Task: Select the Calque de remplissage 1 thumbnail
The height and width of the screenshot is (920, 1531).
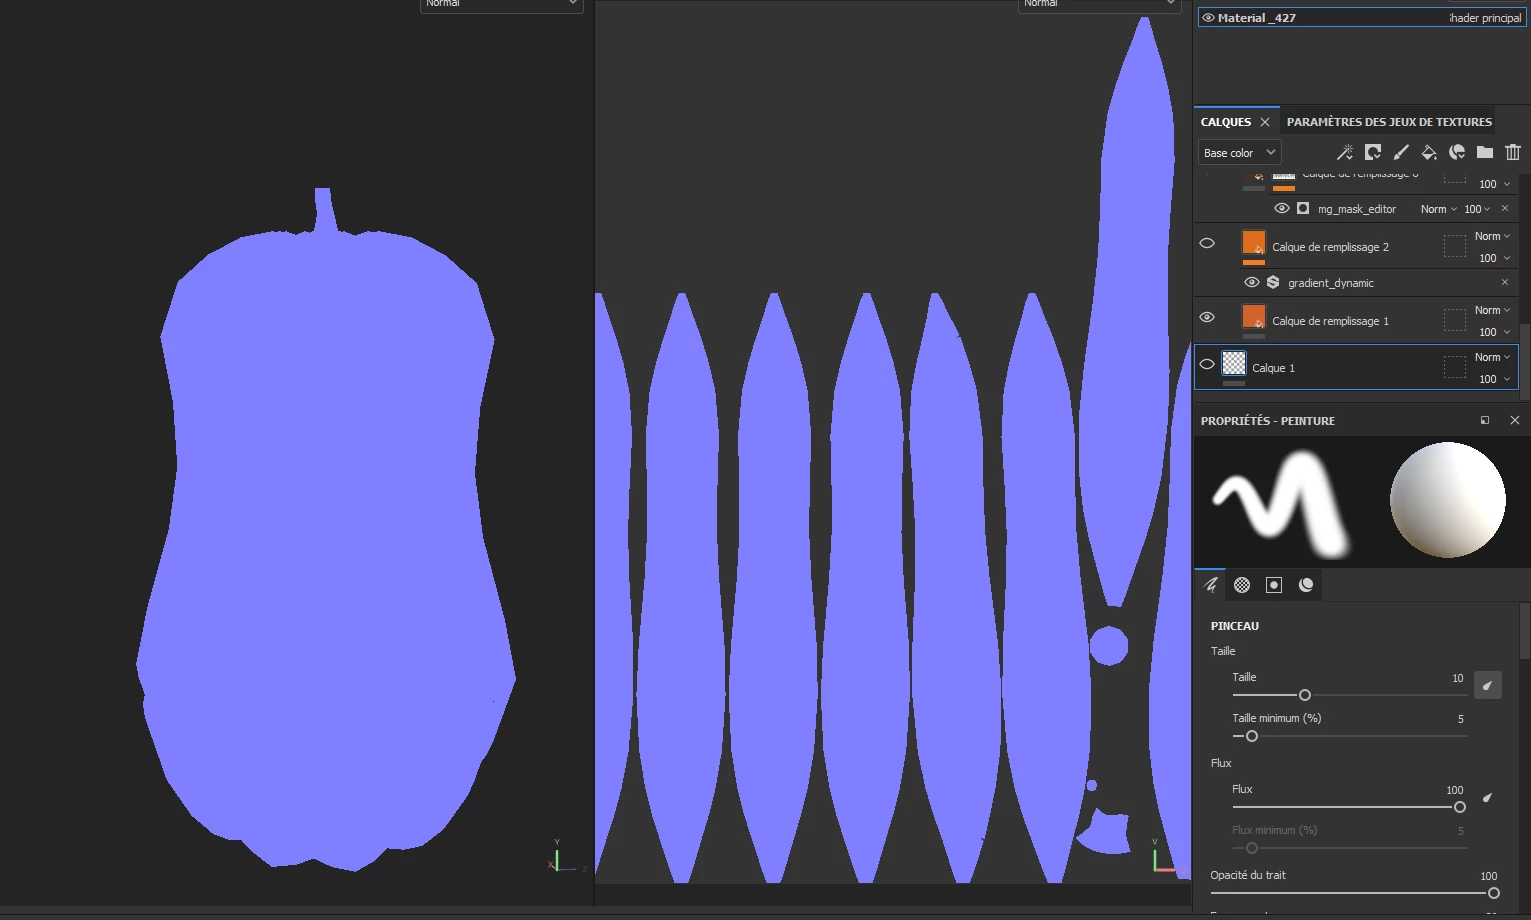Action: click(x=1254, y=317)
